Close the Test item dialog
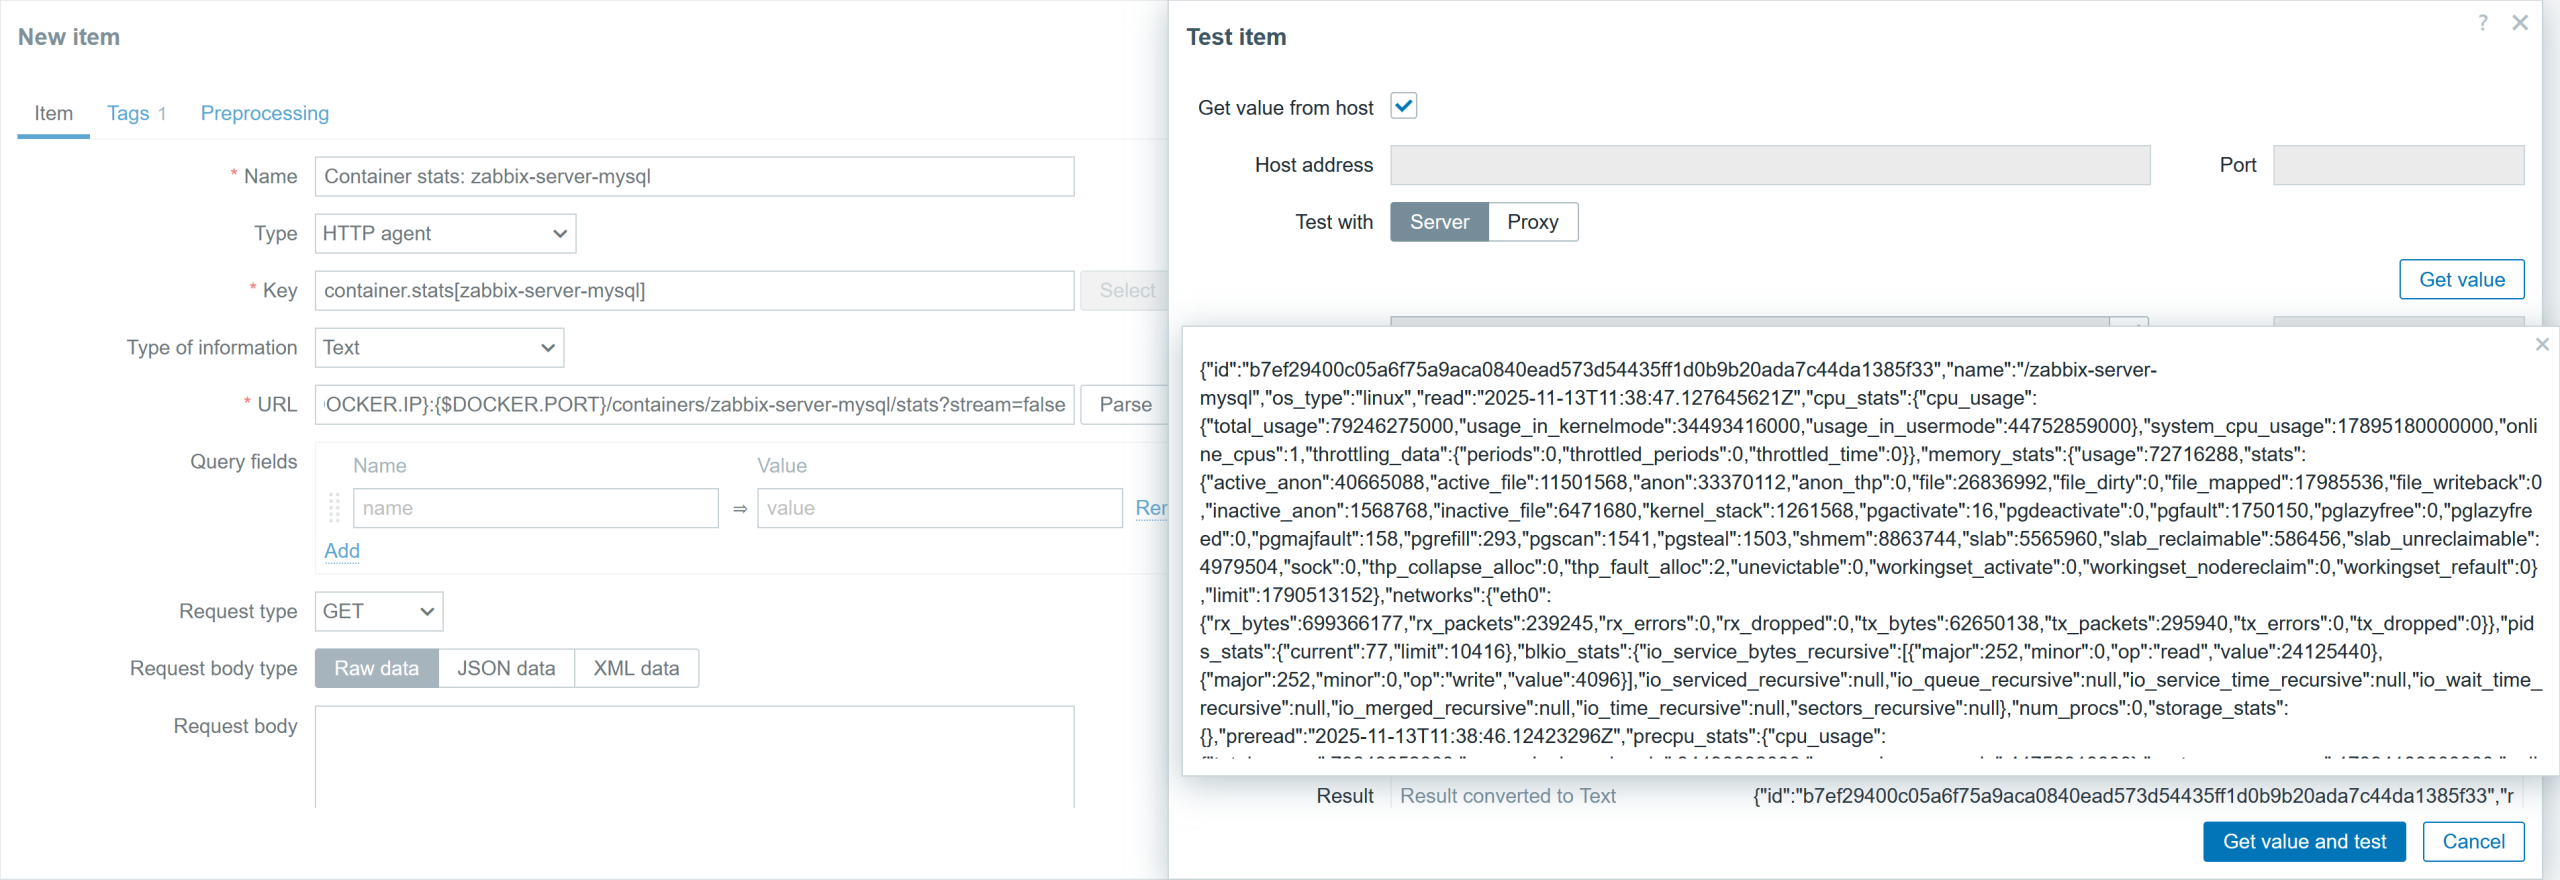This screenshot has height=880, width=2560. coord(2520,23)
